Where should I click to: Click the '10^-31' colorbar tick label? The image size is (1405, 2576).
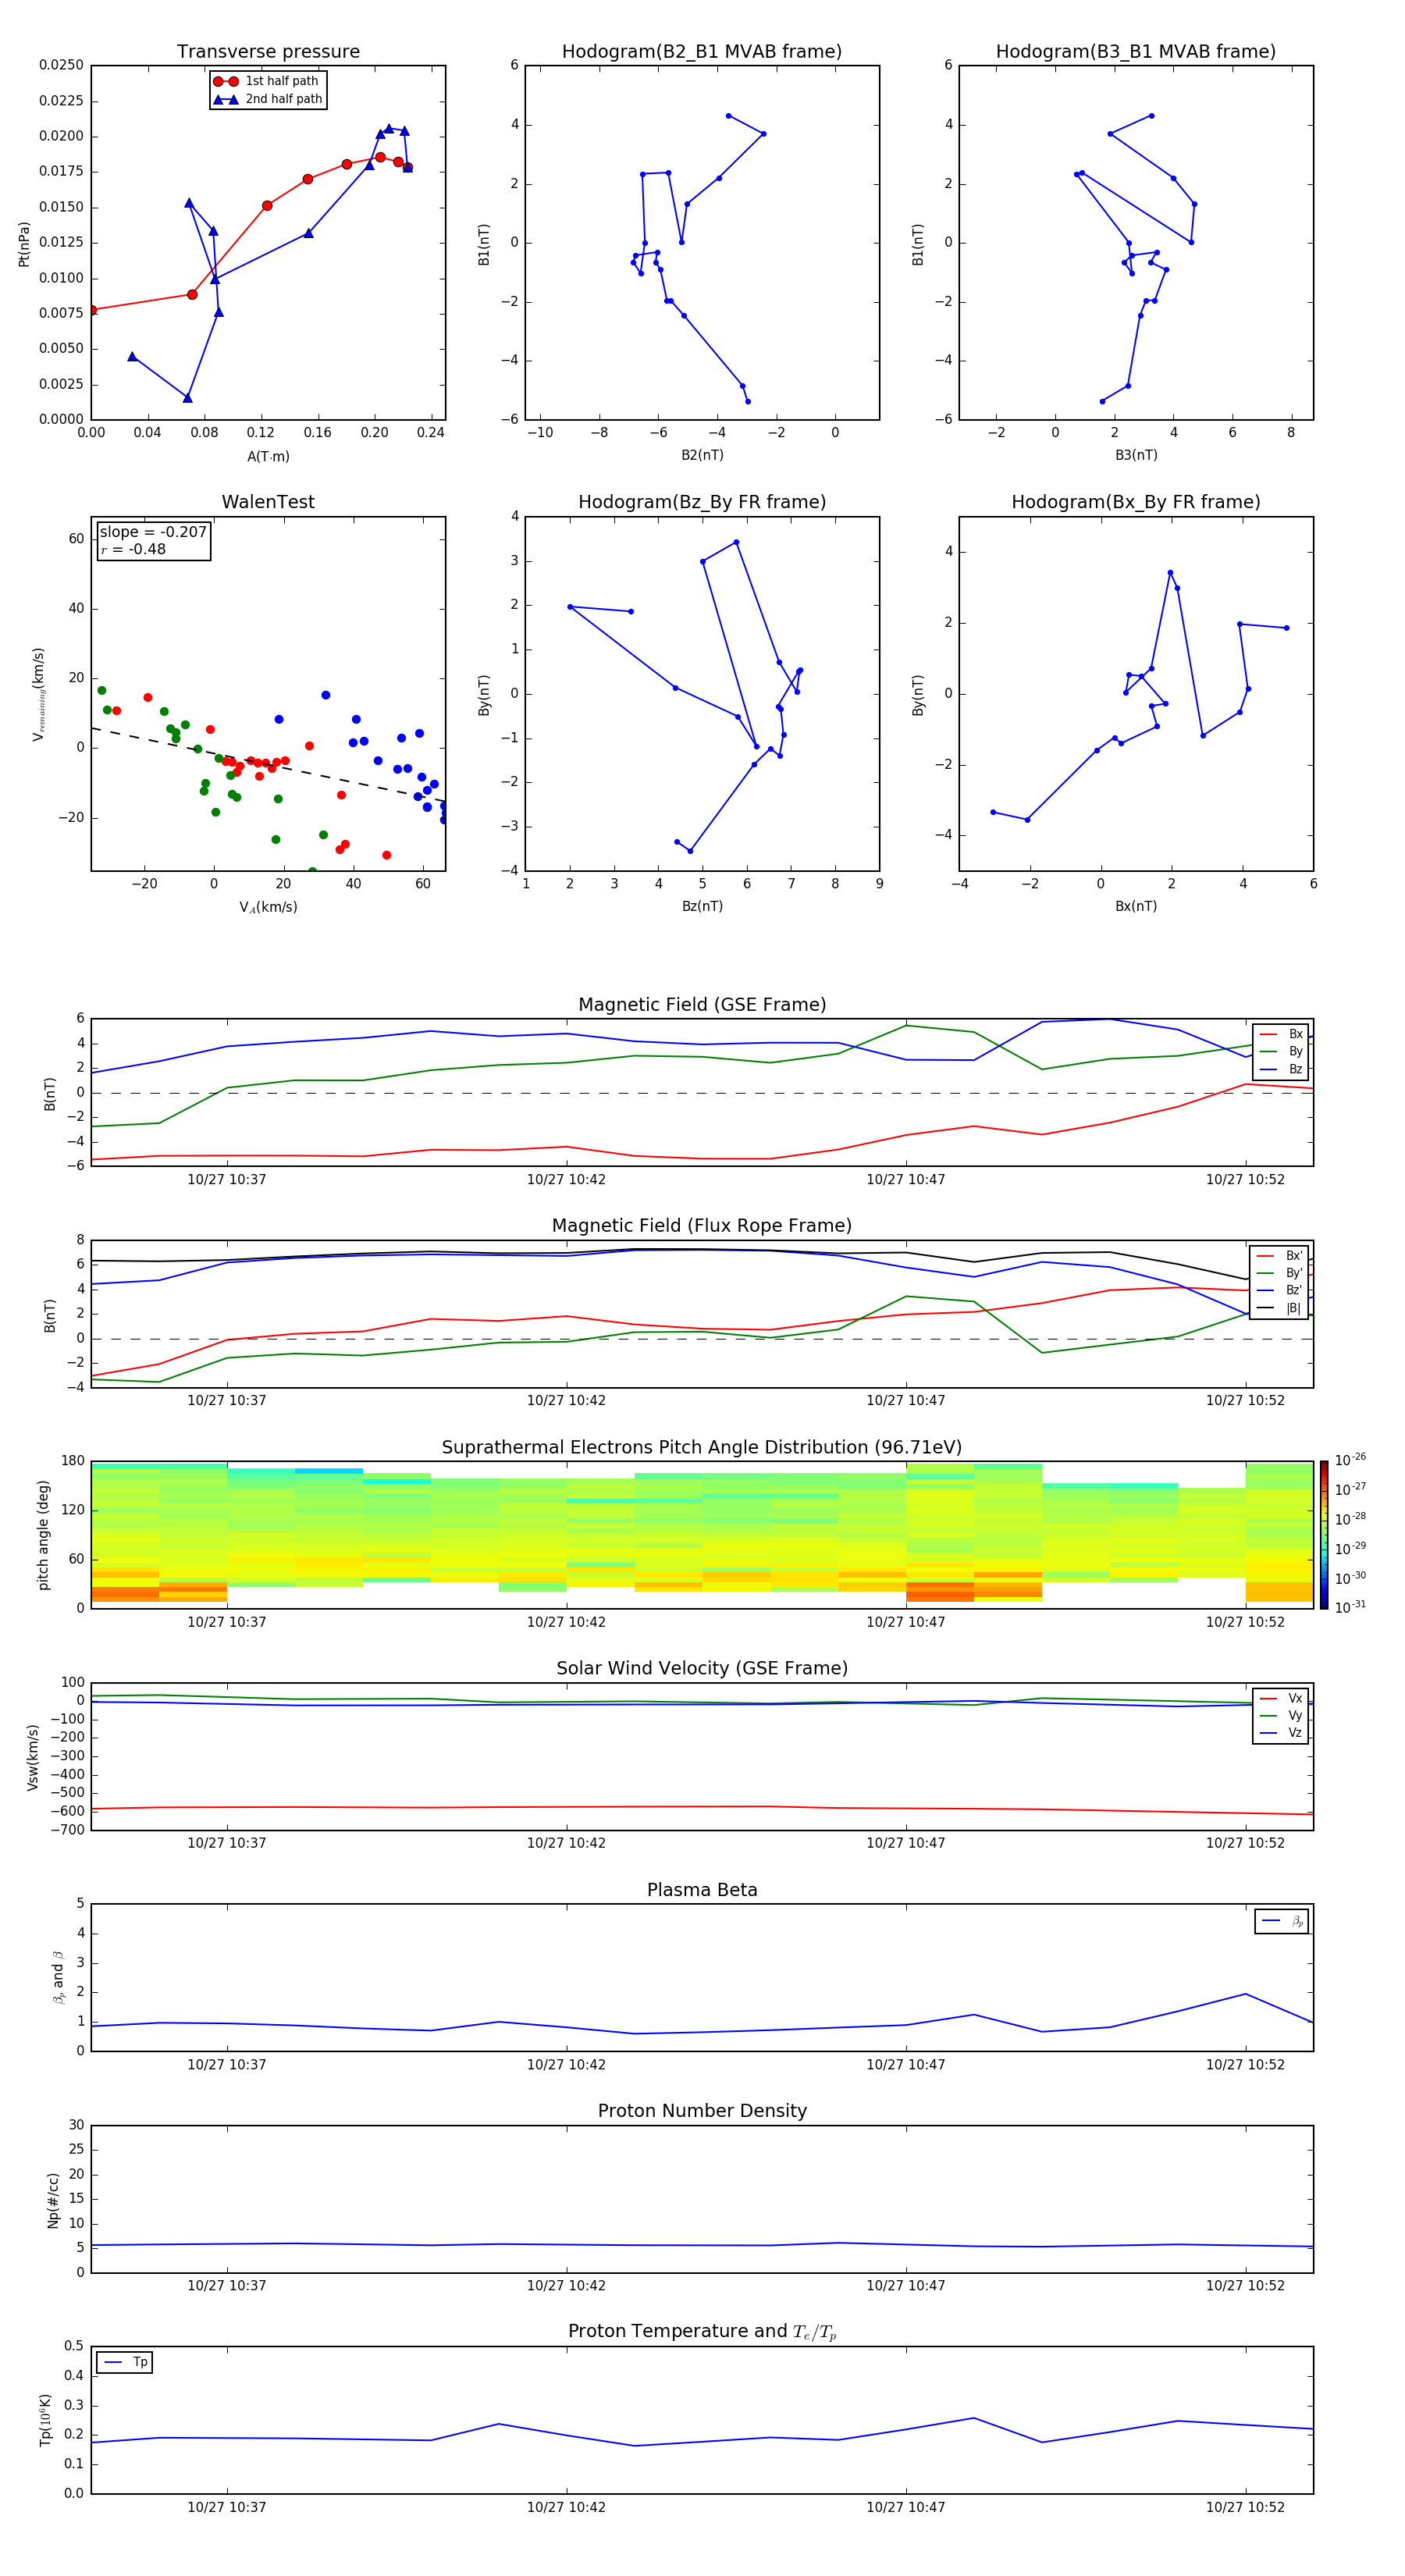tap(1350, 1607)
